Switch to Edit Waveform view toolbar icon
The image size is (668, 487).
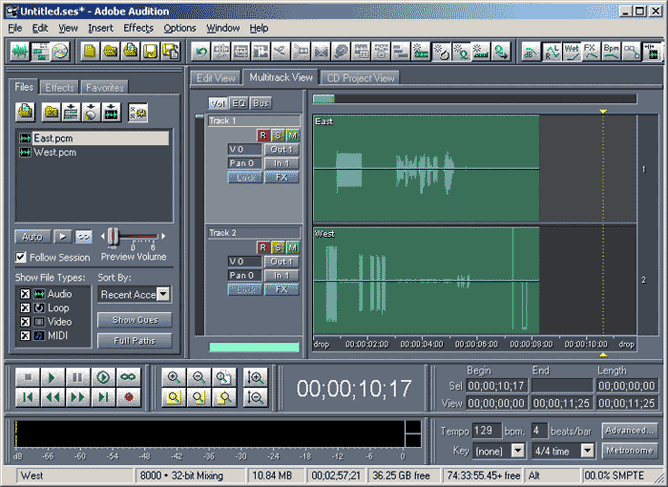click(19, 52)
